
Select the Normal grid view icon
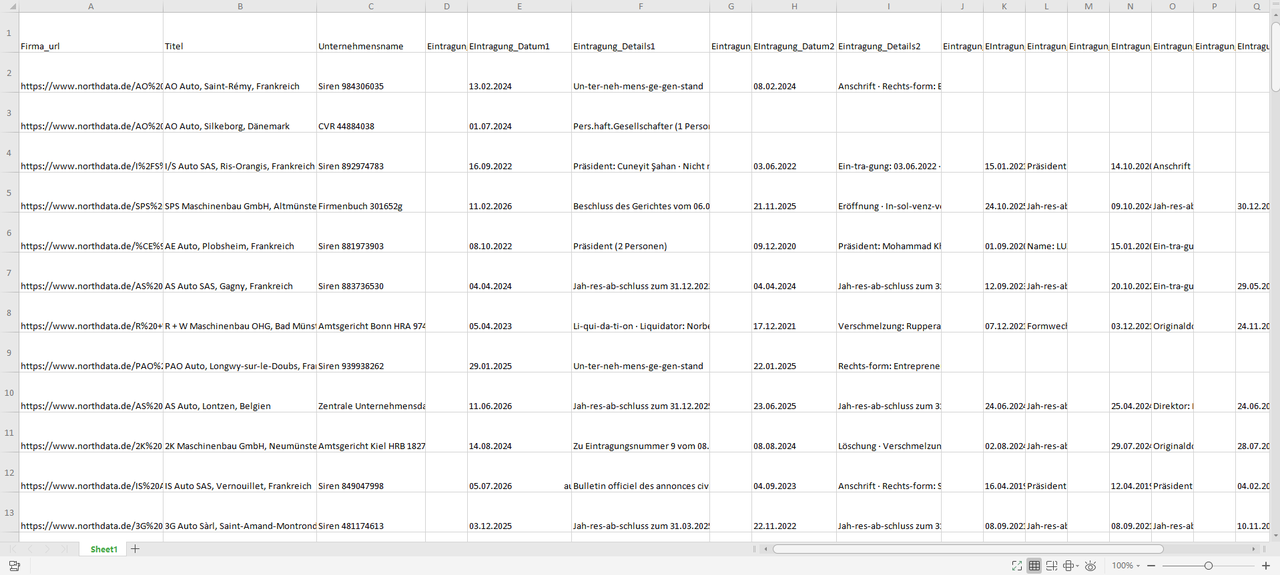tap(1034, 566)
